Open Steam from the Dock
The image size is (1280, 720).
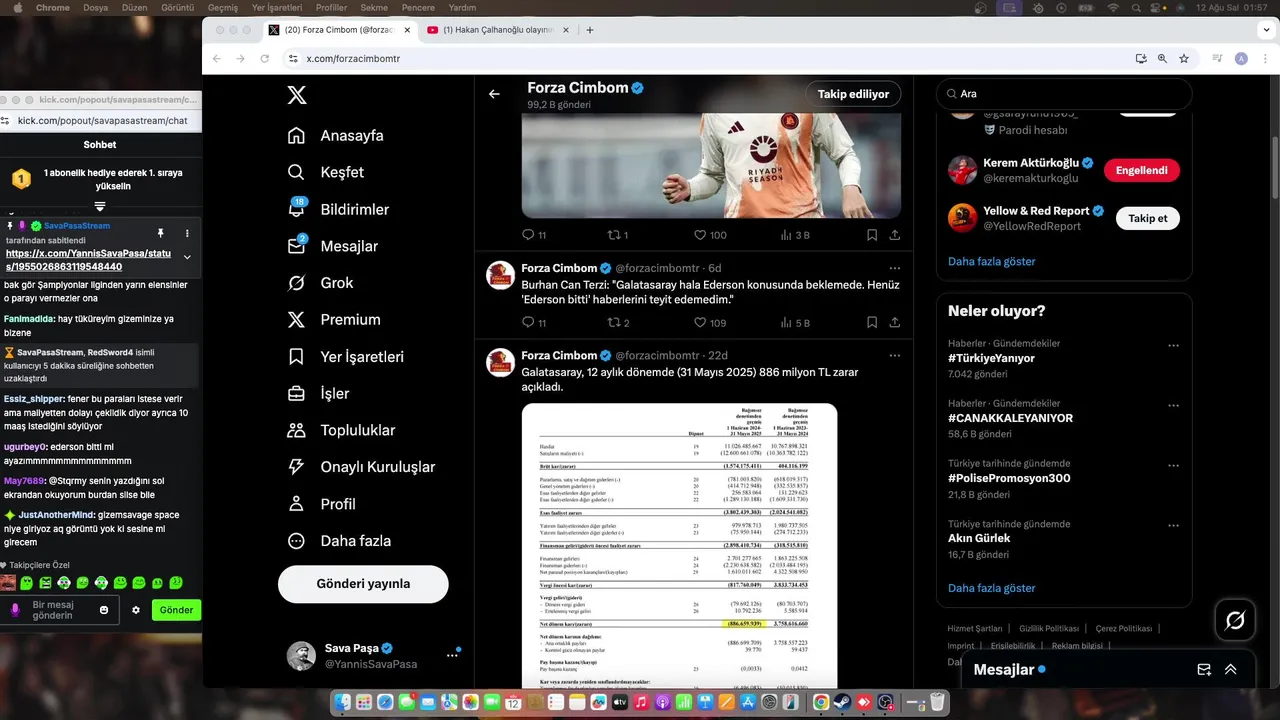pyautogui.click(x=842, y=703)
